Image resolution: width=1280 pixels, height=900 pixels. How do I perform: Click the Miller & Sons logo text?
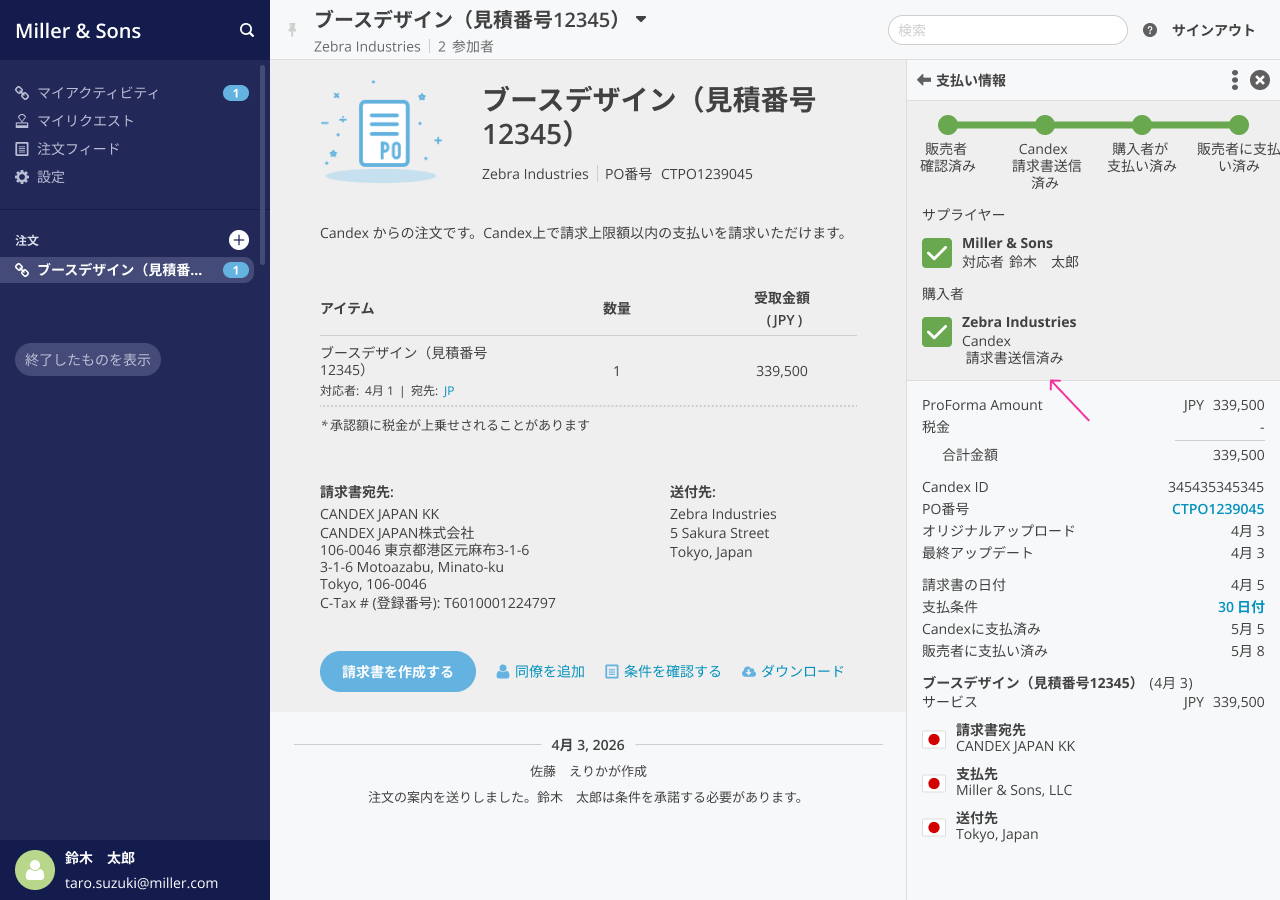pos(78,31)
